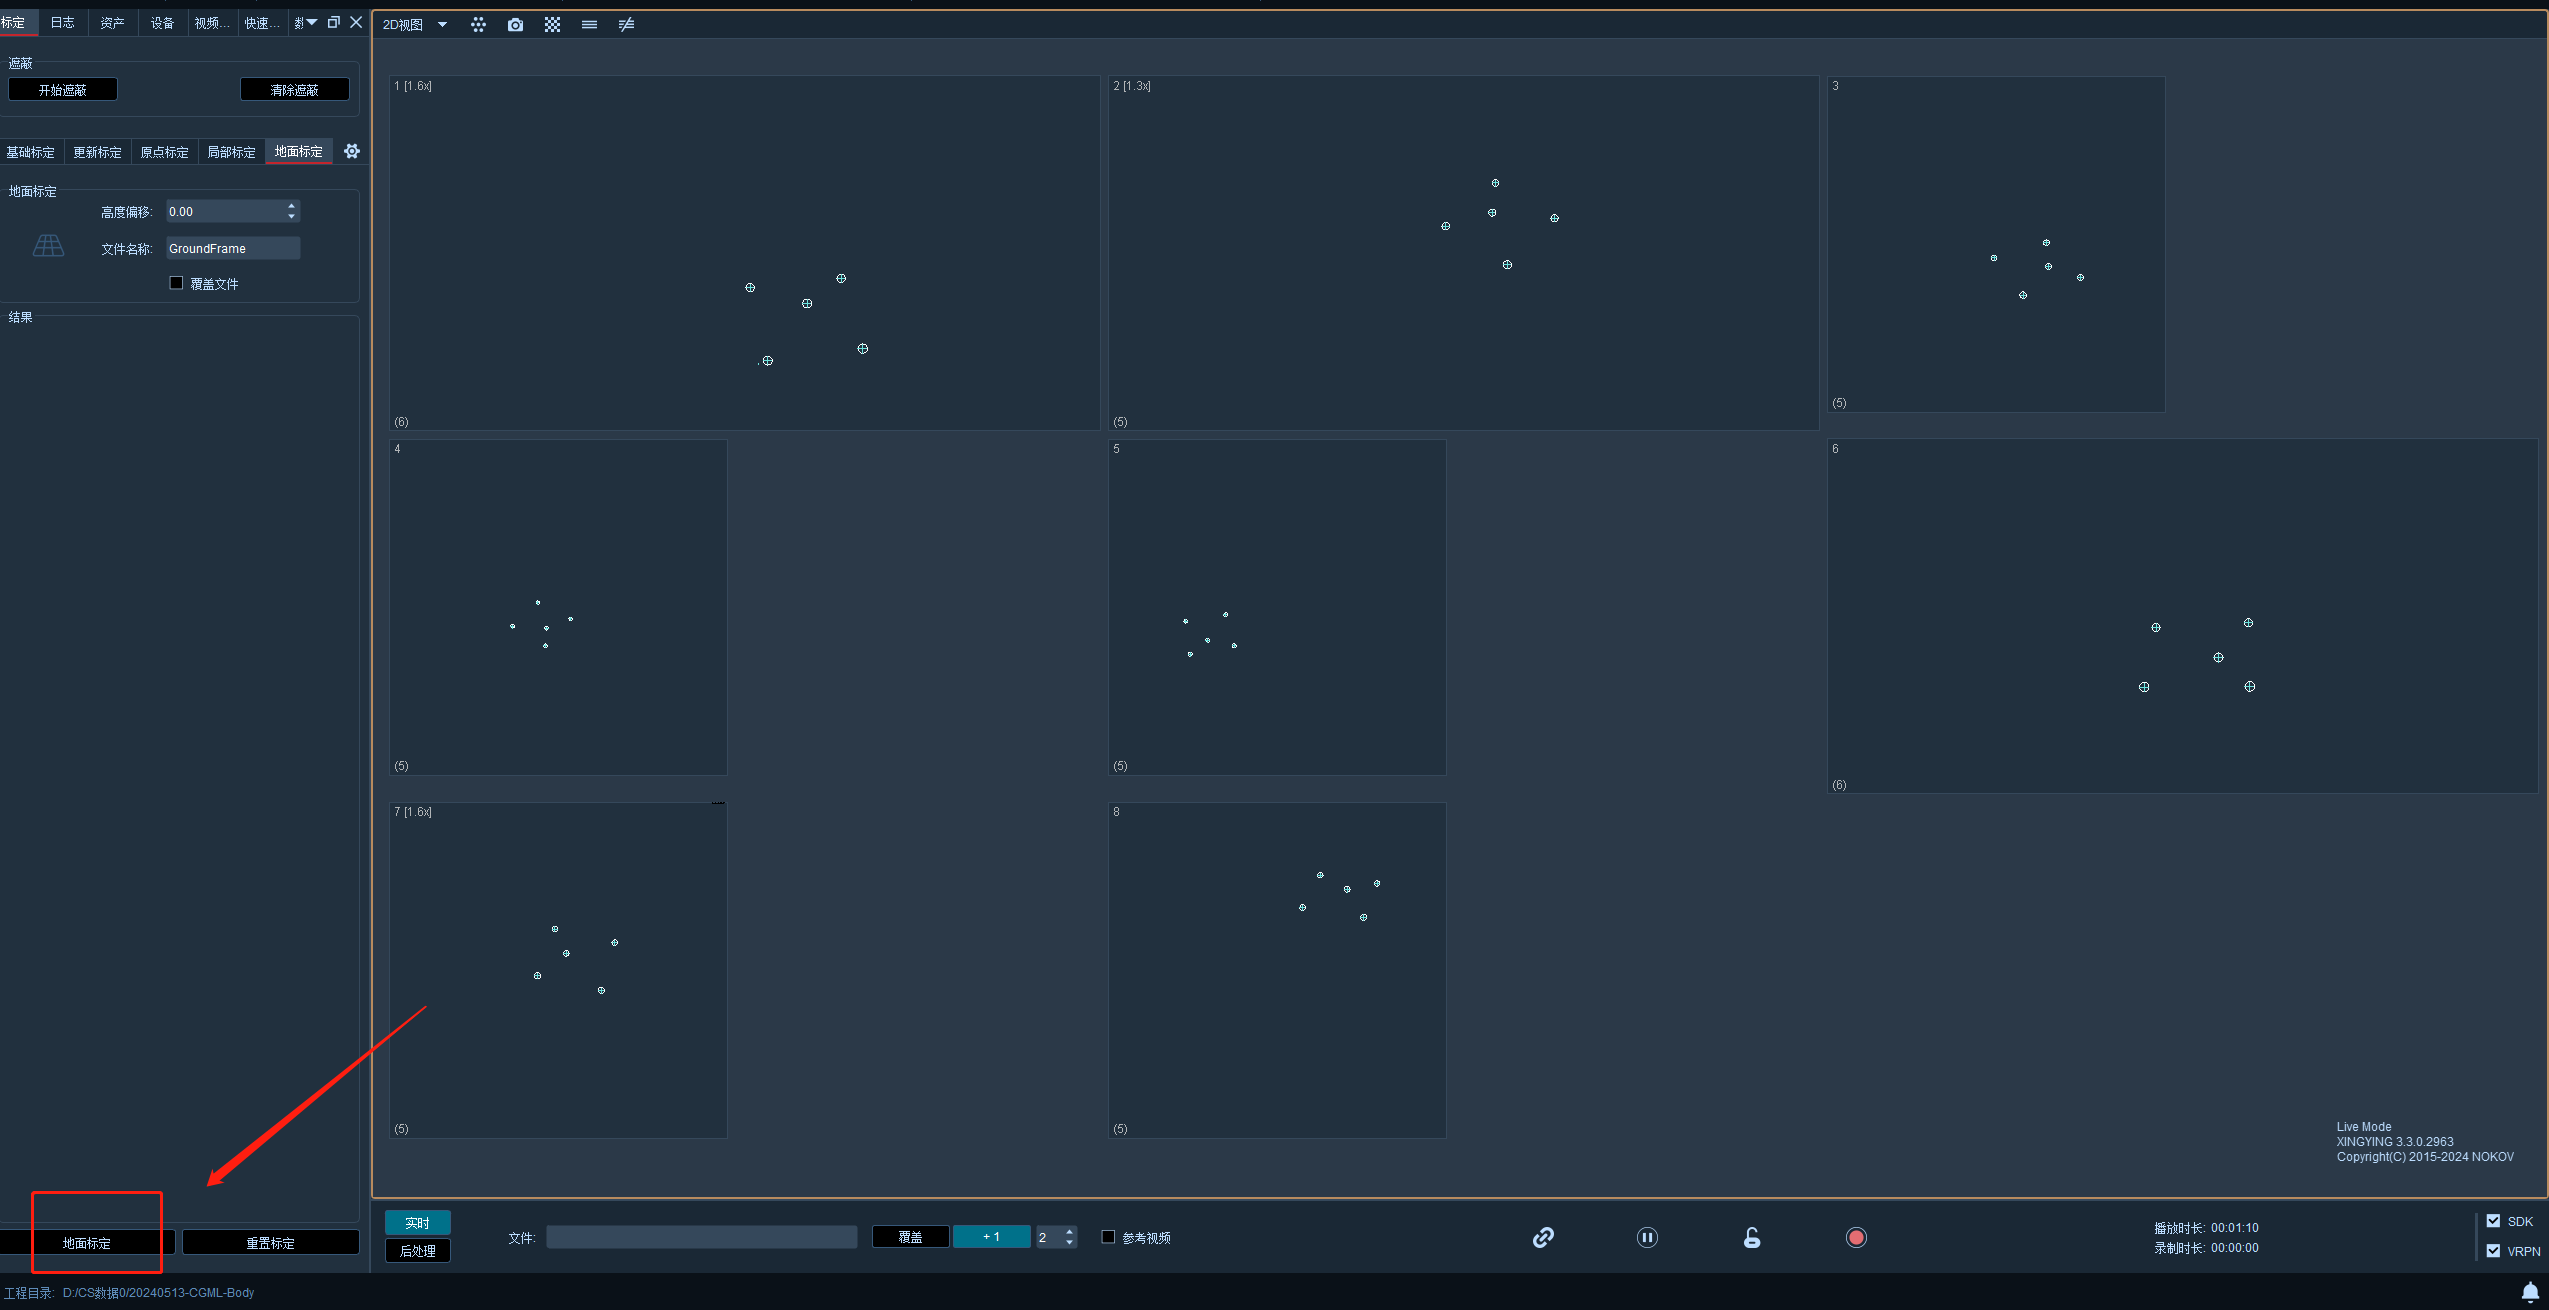Pause live playback
This screenshot has height=1310, width=2549.
point(1647,1237)
